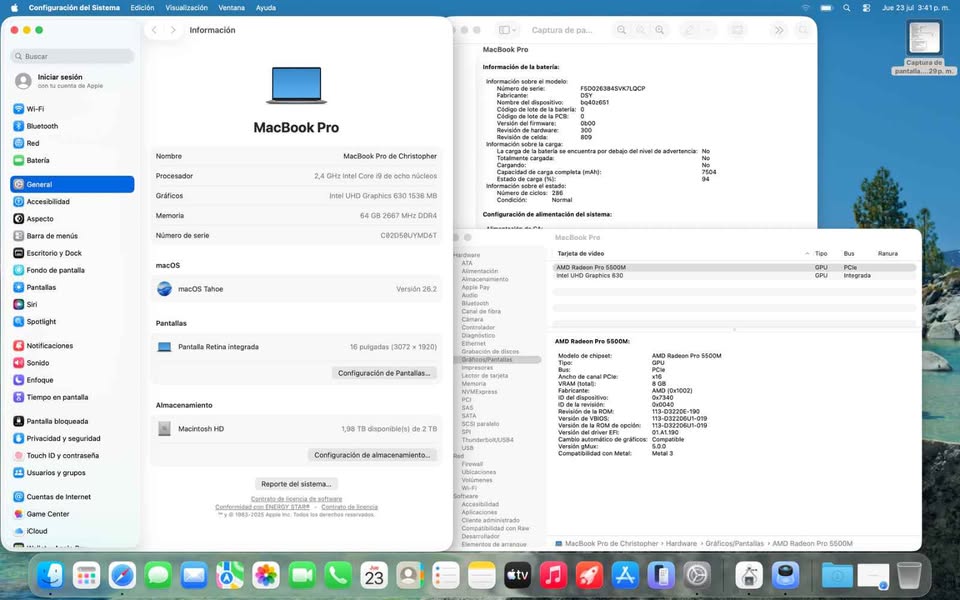Expand Preview toolbar overflow chevrons
The height and width of the screenshot is (600, 960).
pos(779,30)
